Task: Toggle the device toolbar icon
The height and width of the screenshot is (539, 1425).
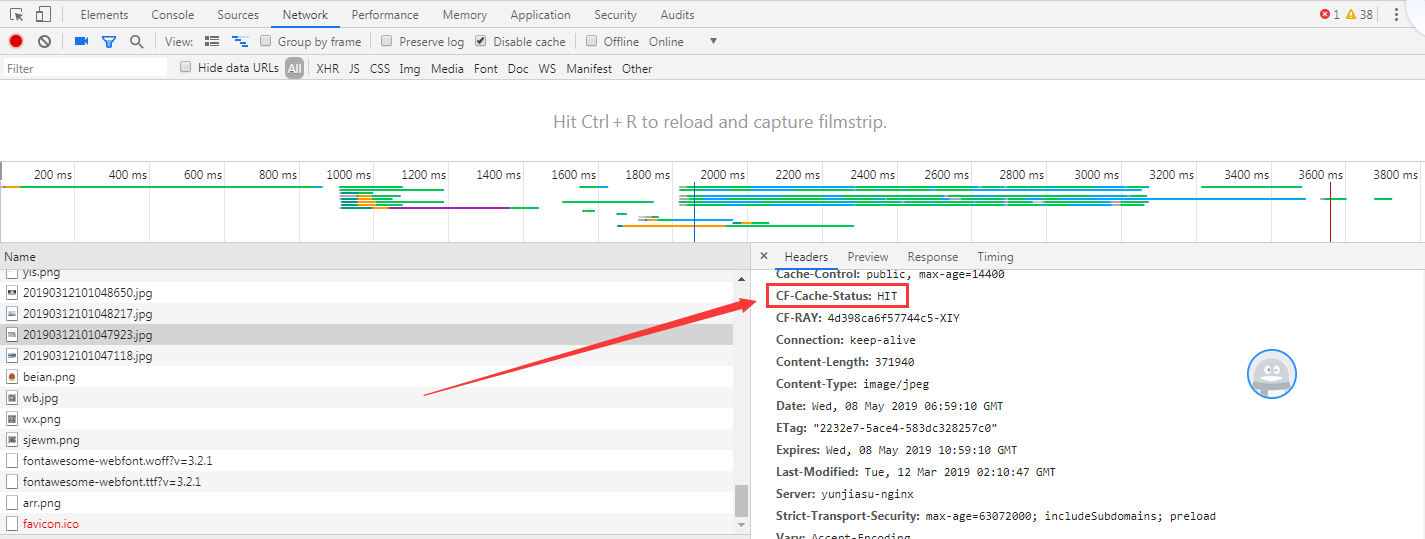Action: (43, 15)
